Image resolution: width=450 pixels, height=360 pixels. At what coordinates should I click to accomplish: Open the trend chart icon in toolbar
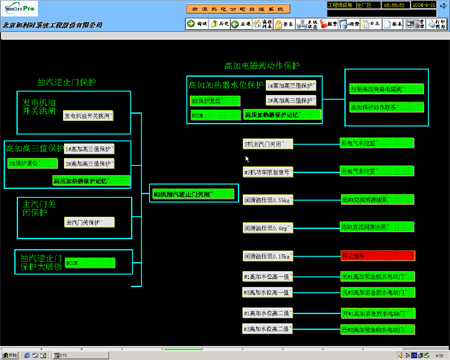click(x=349, y=24)
